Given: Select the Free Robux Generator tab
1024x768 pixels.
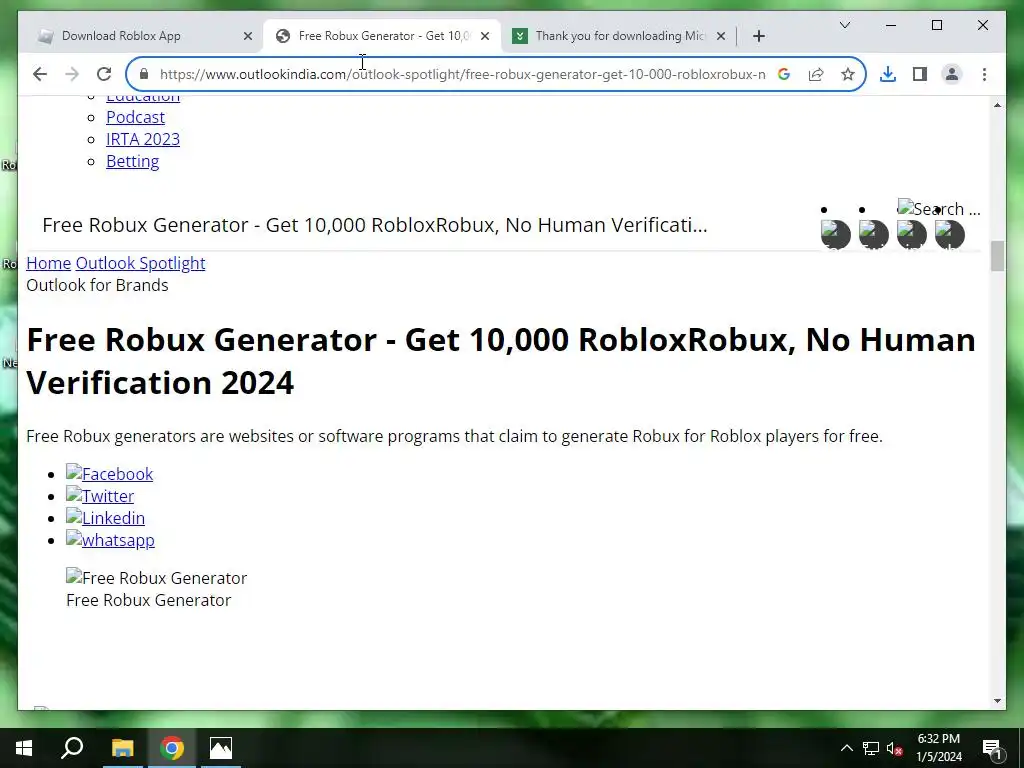Looking at the screenshot, I should [382, 36].
